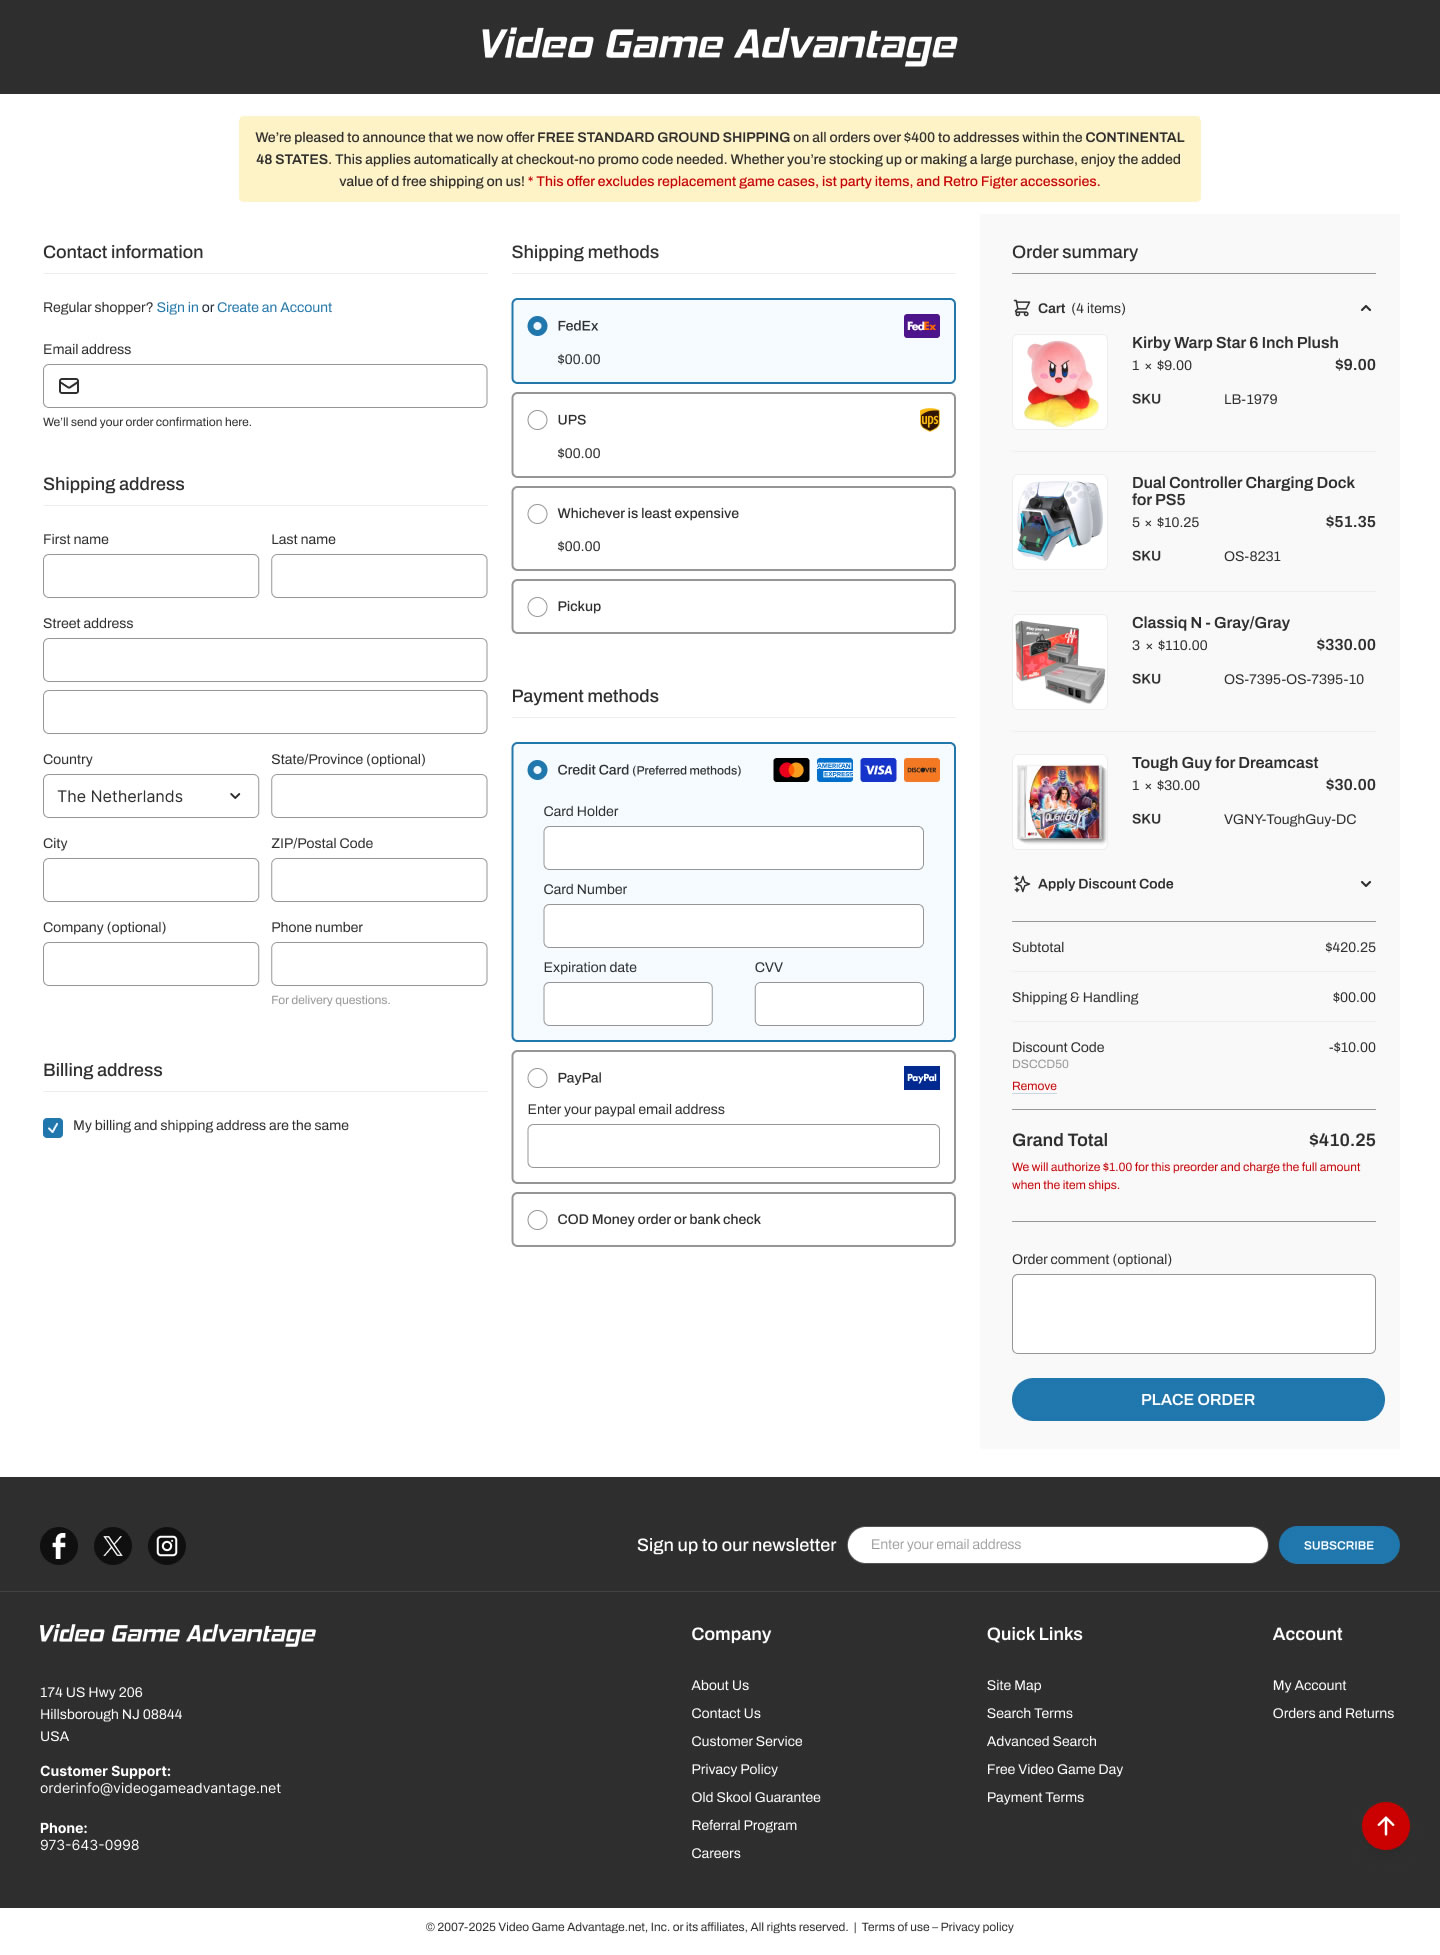Select Credit Card payment method

(x=537, y=770)
